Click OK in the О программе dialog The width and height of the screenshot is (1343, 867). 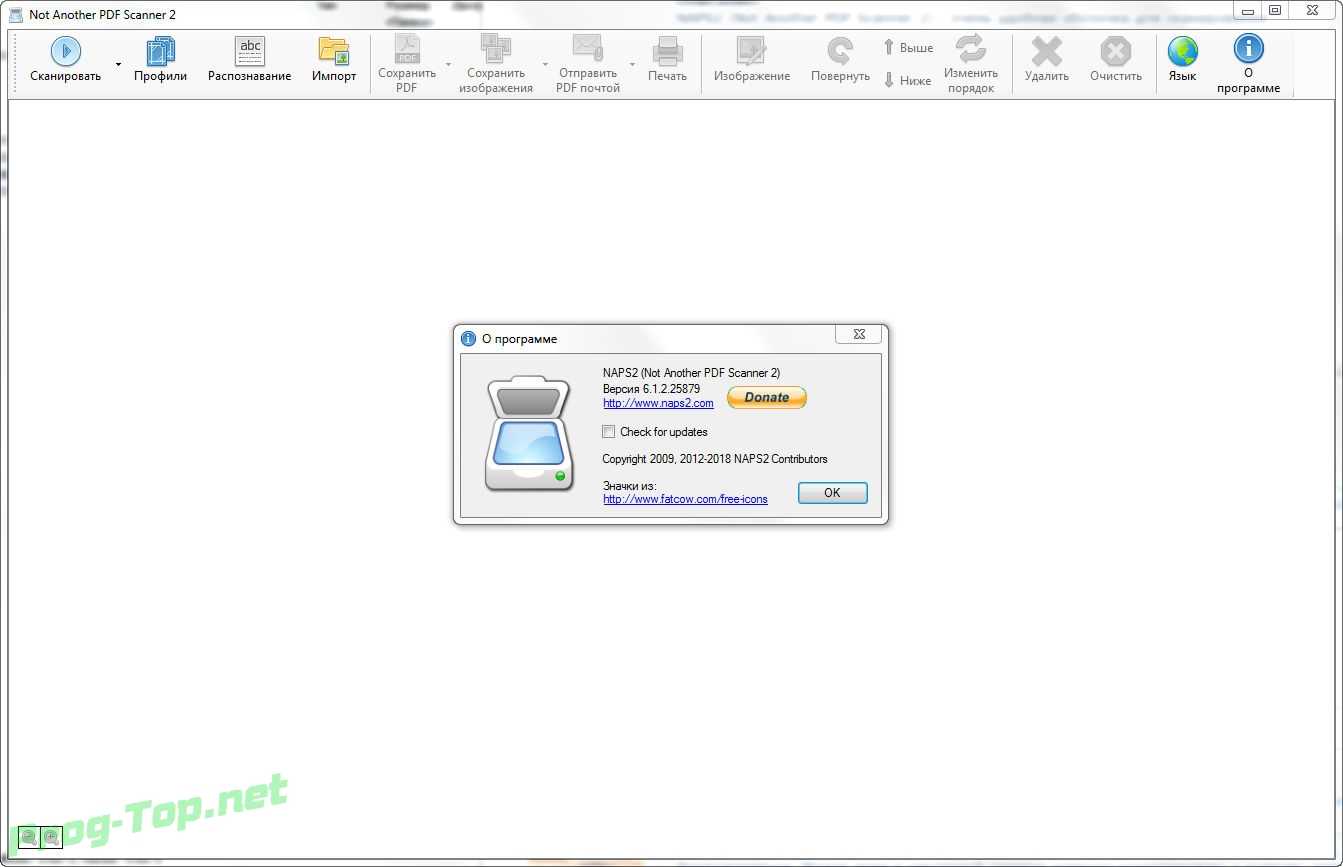pyautogui.click(x=832, y=493)
